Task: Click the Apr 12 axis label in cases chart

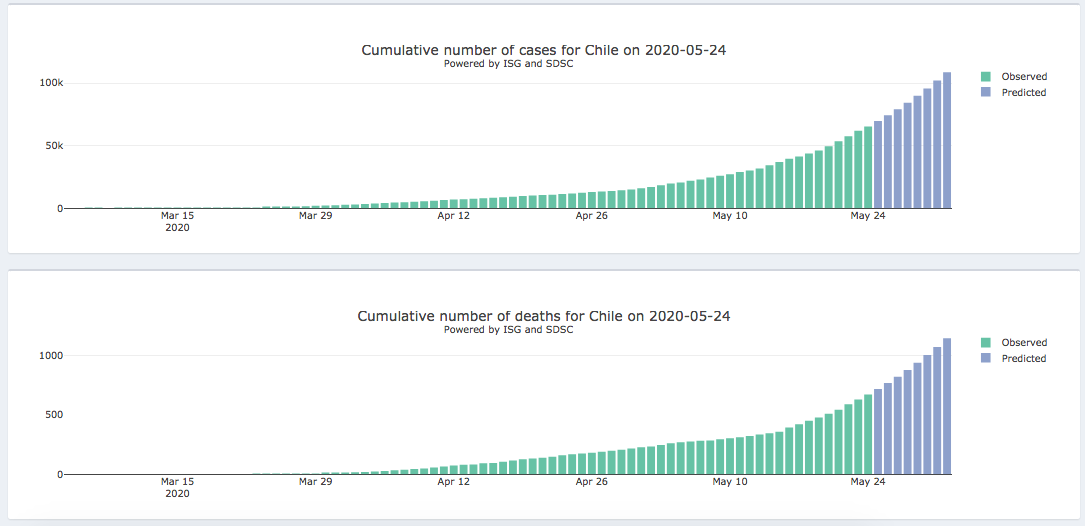Action: click(453, 216)
